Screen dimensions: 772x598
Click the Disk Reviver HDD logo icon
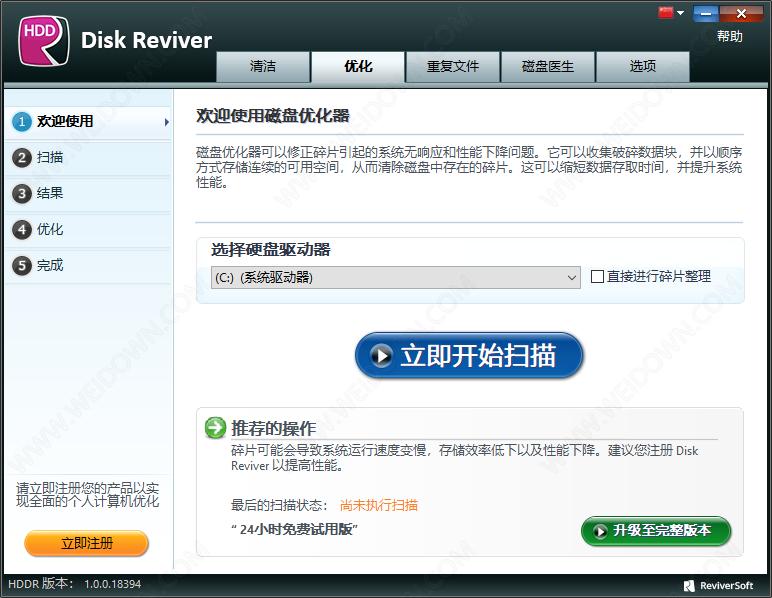(x=43, y=40)
